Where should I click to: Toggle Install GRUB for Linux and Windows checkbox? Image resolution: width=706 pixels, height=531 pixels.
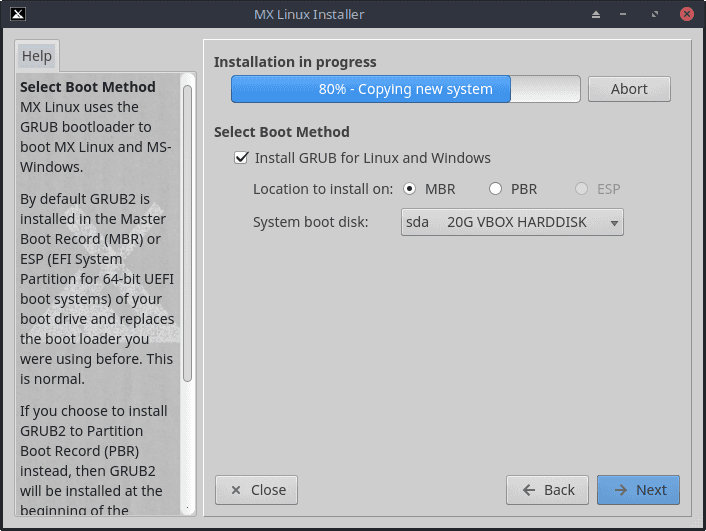[241, 158]
